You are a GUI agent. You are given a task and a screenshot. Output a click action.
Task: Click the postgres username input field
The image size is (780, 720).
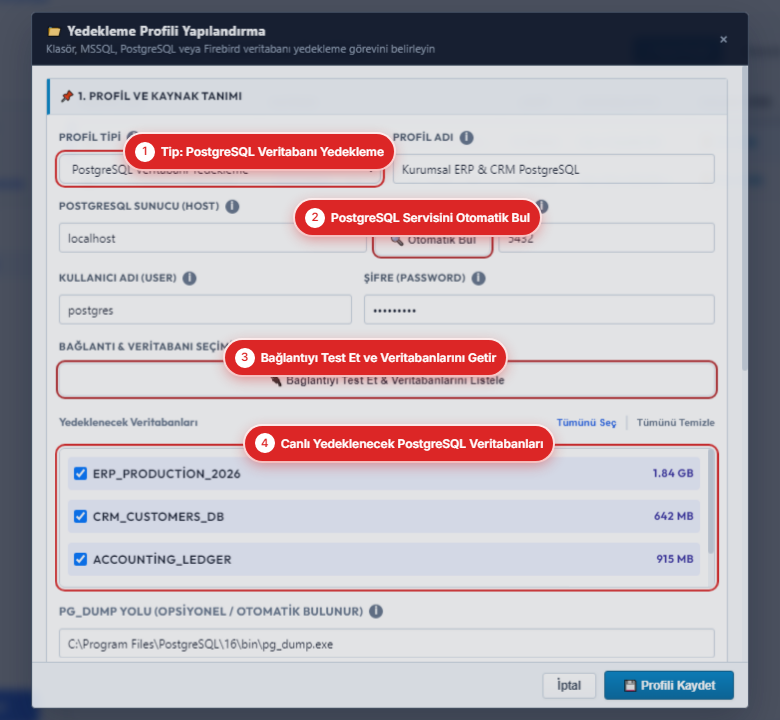click(x=205, y=310)
